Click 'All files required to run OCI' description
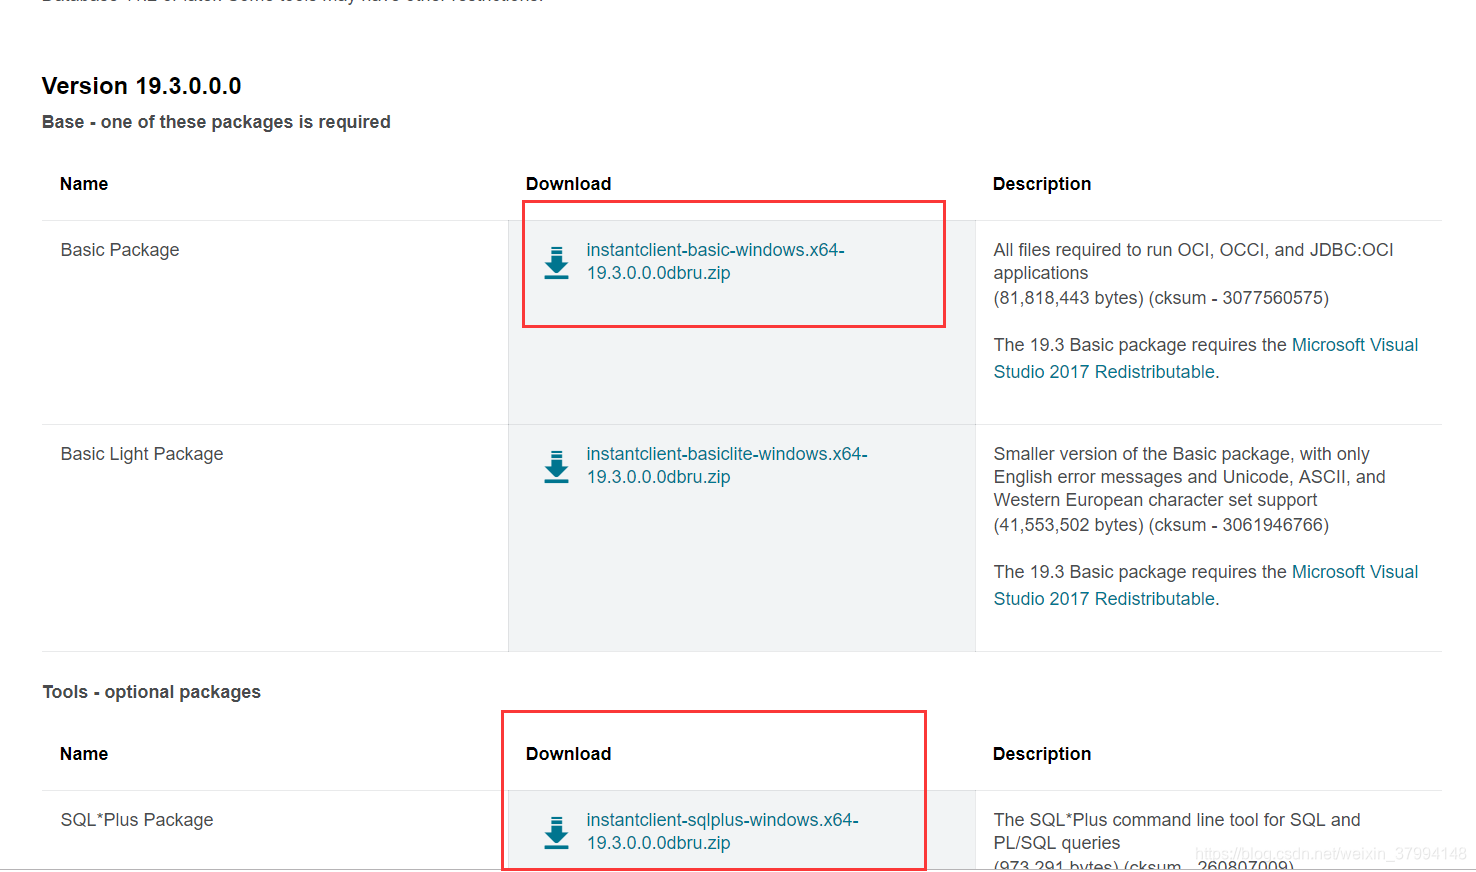The height and width of the screenshot is (872, 1476). pyautogui.click(x=1193, y=261)
